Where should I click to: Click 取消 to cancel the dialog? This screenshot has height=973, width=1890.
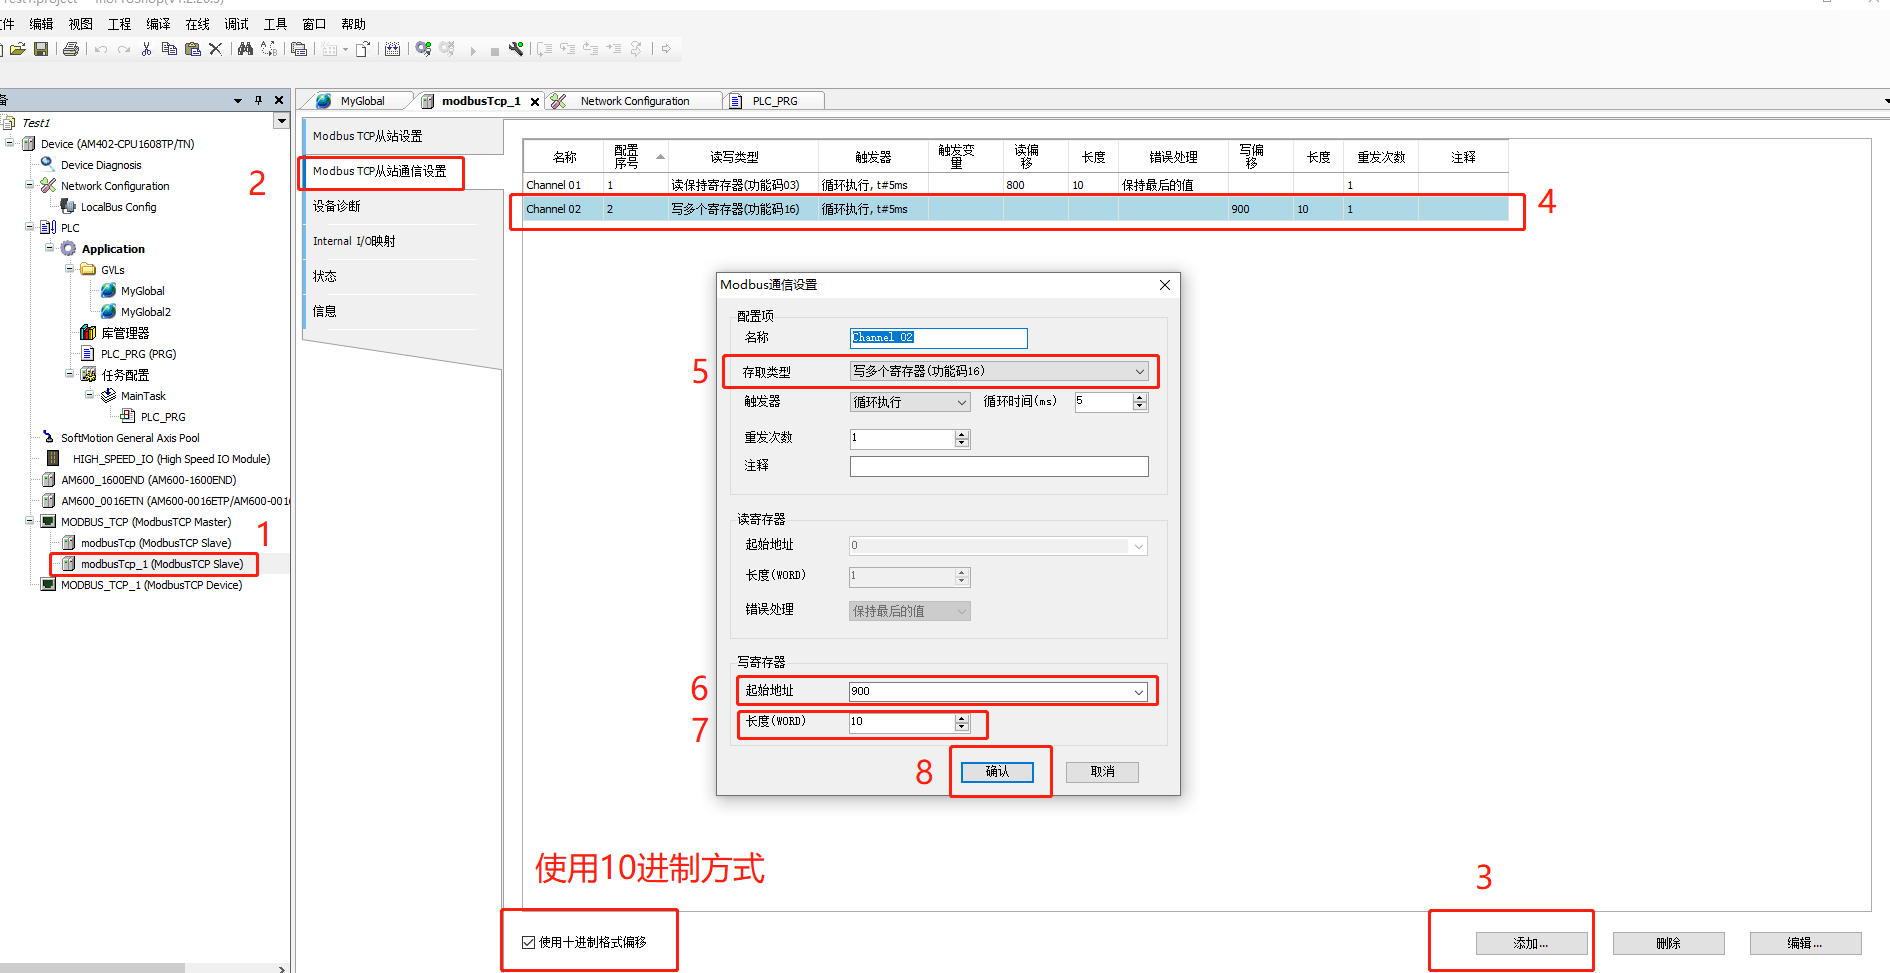click(1102, 772)
